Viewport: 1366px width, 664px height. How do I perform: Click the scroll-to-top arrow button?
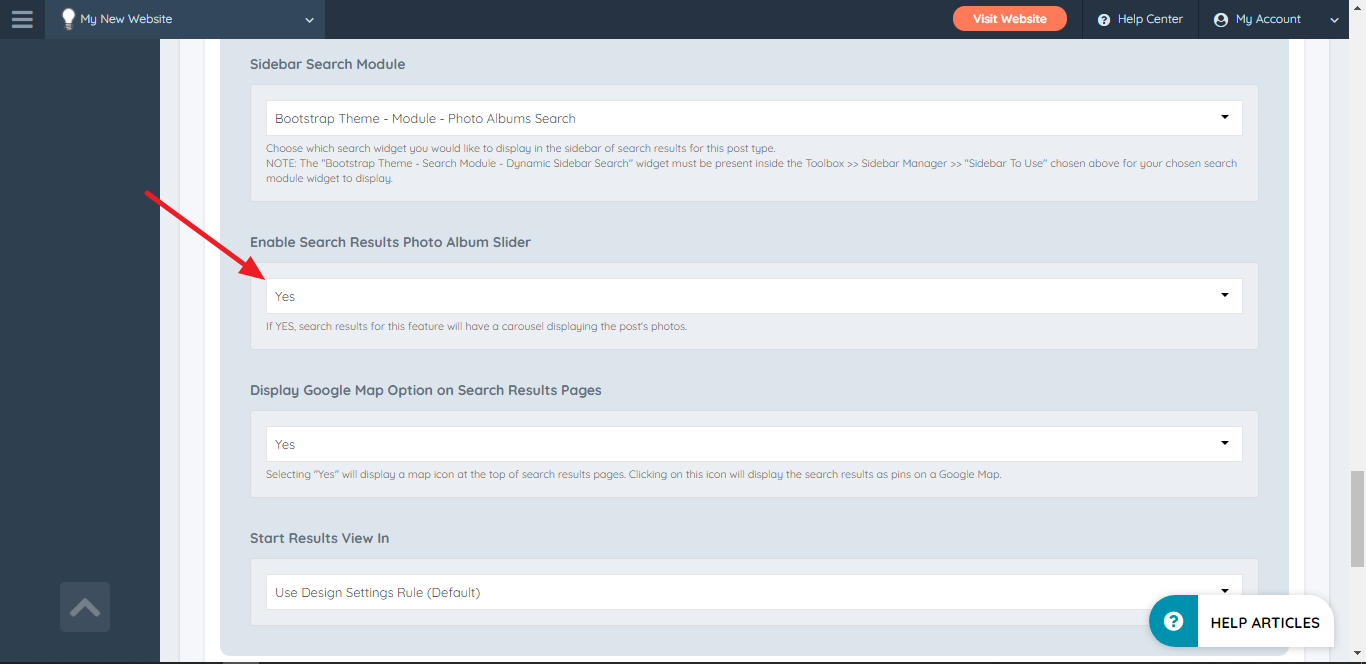(85, 607)
